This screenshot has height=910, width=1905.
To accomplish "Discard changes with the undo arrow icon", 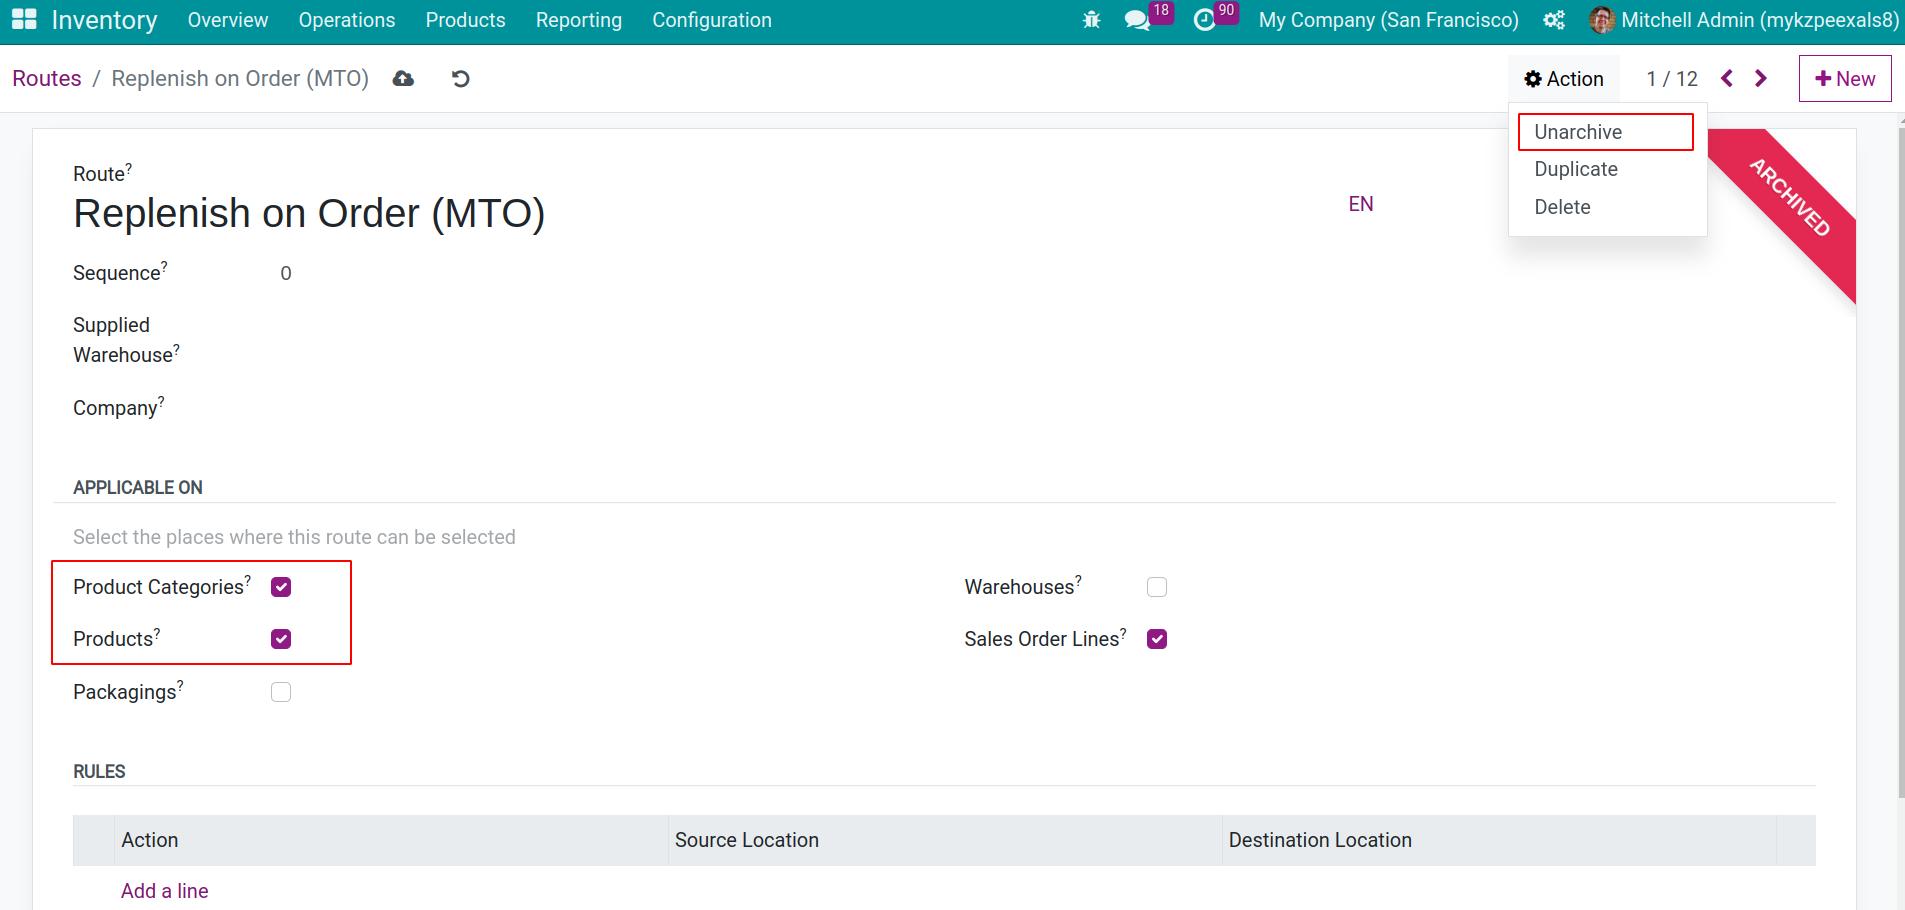I will [x=460, y=79].
